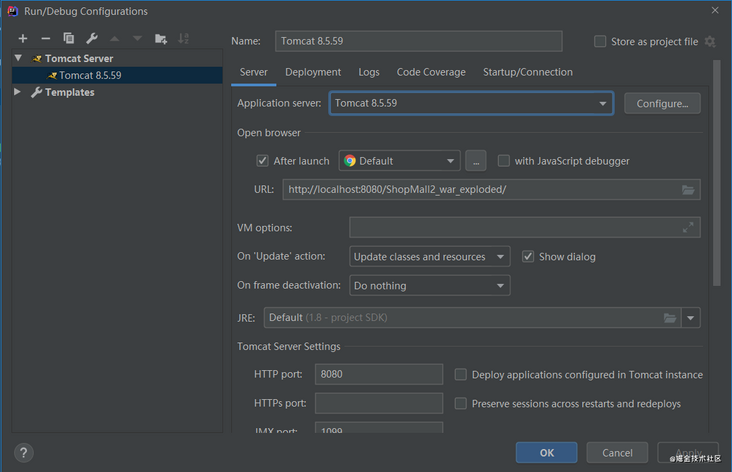
Task: Click the Add New Configuration plus icon
Action: 22,38
